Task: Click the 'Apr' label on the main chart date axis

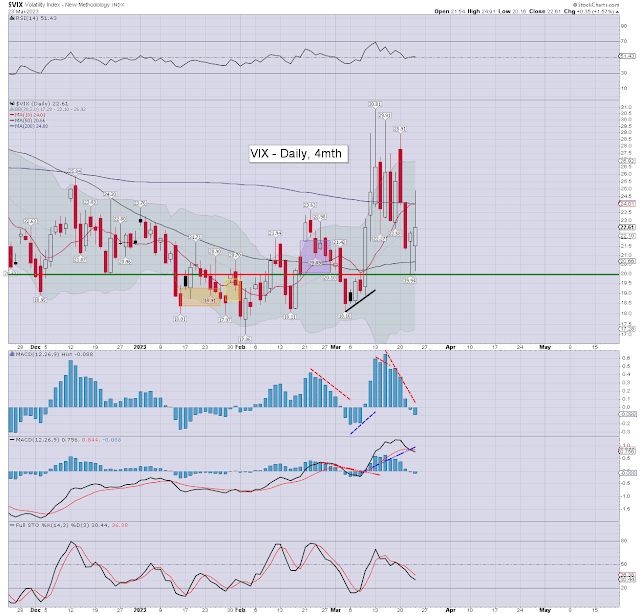Action: pos(450,347)
